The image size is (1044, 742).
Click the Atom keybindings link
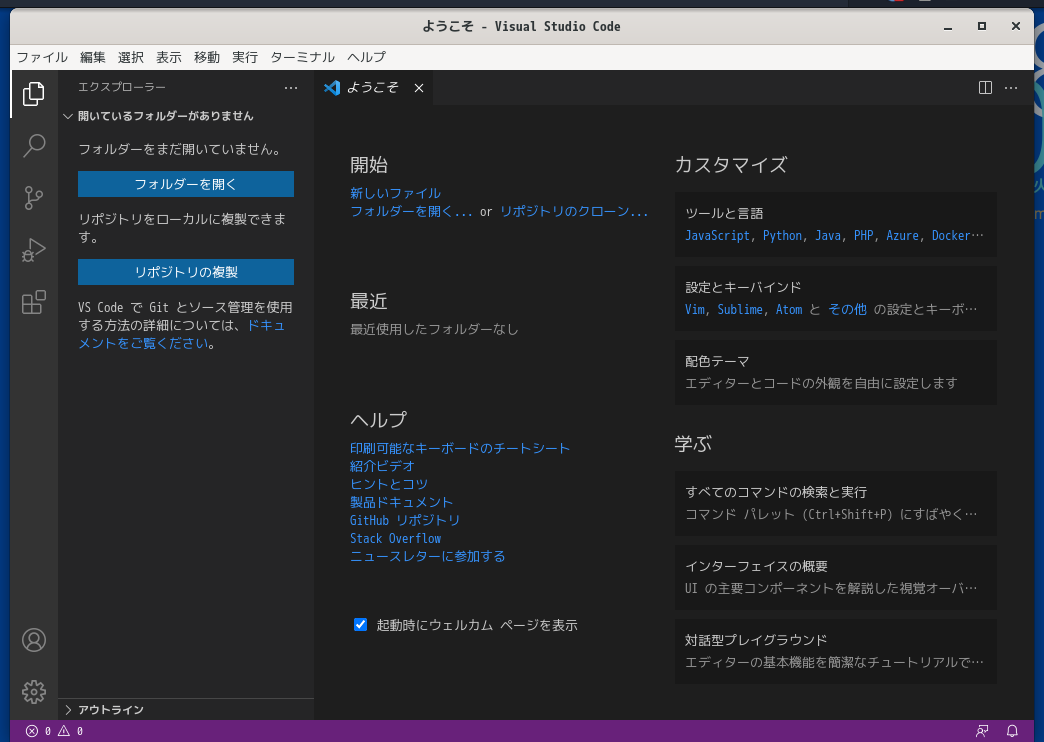[789, 310]
